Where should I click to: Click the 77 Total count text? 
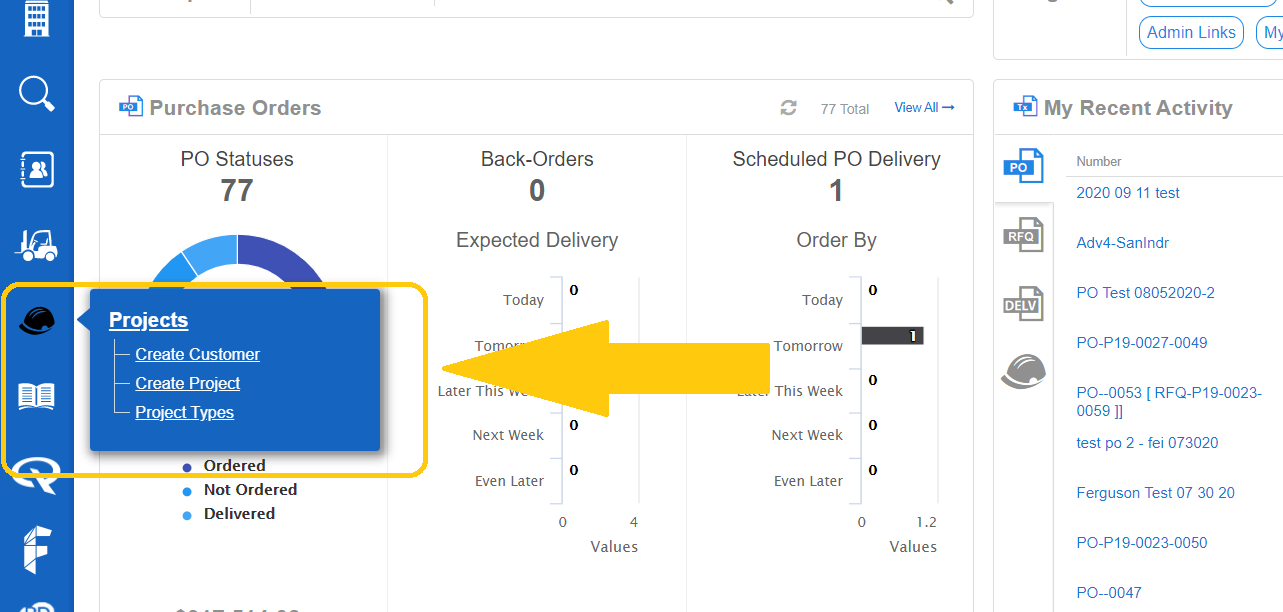[845, 108]
